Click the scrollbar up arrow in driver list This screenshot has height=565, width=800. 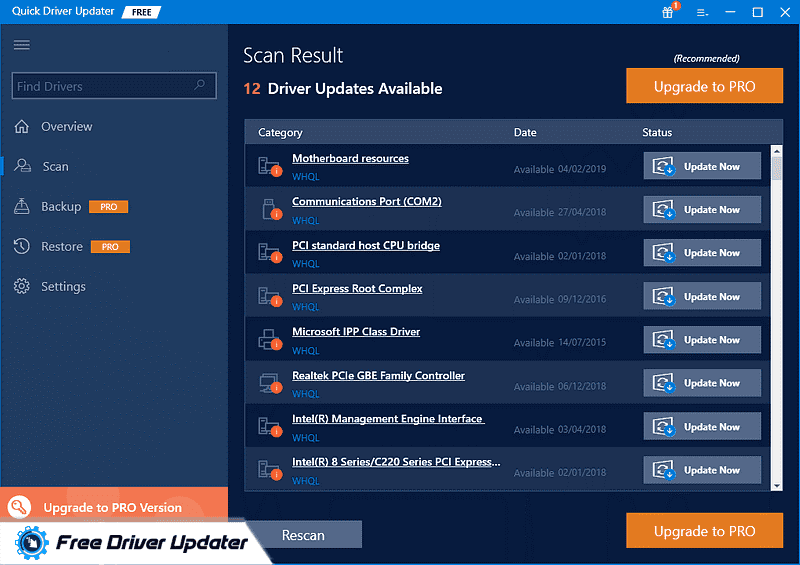pyautogui.click(x=777, y=151)
